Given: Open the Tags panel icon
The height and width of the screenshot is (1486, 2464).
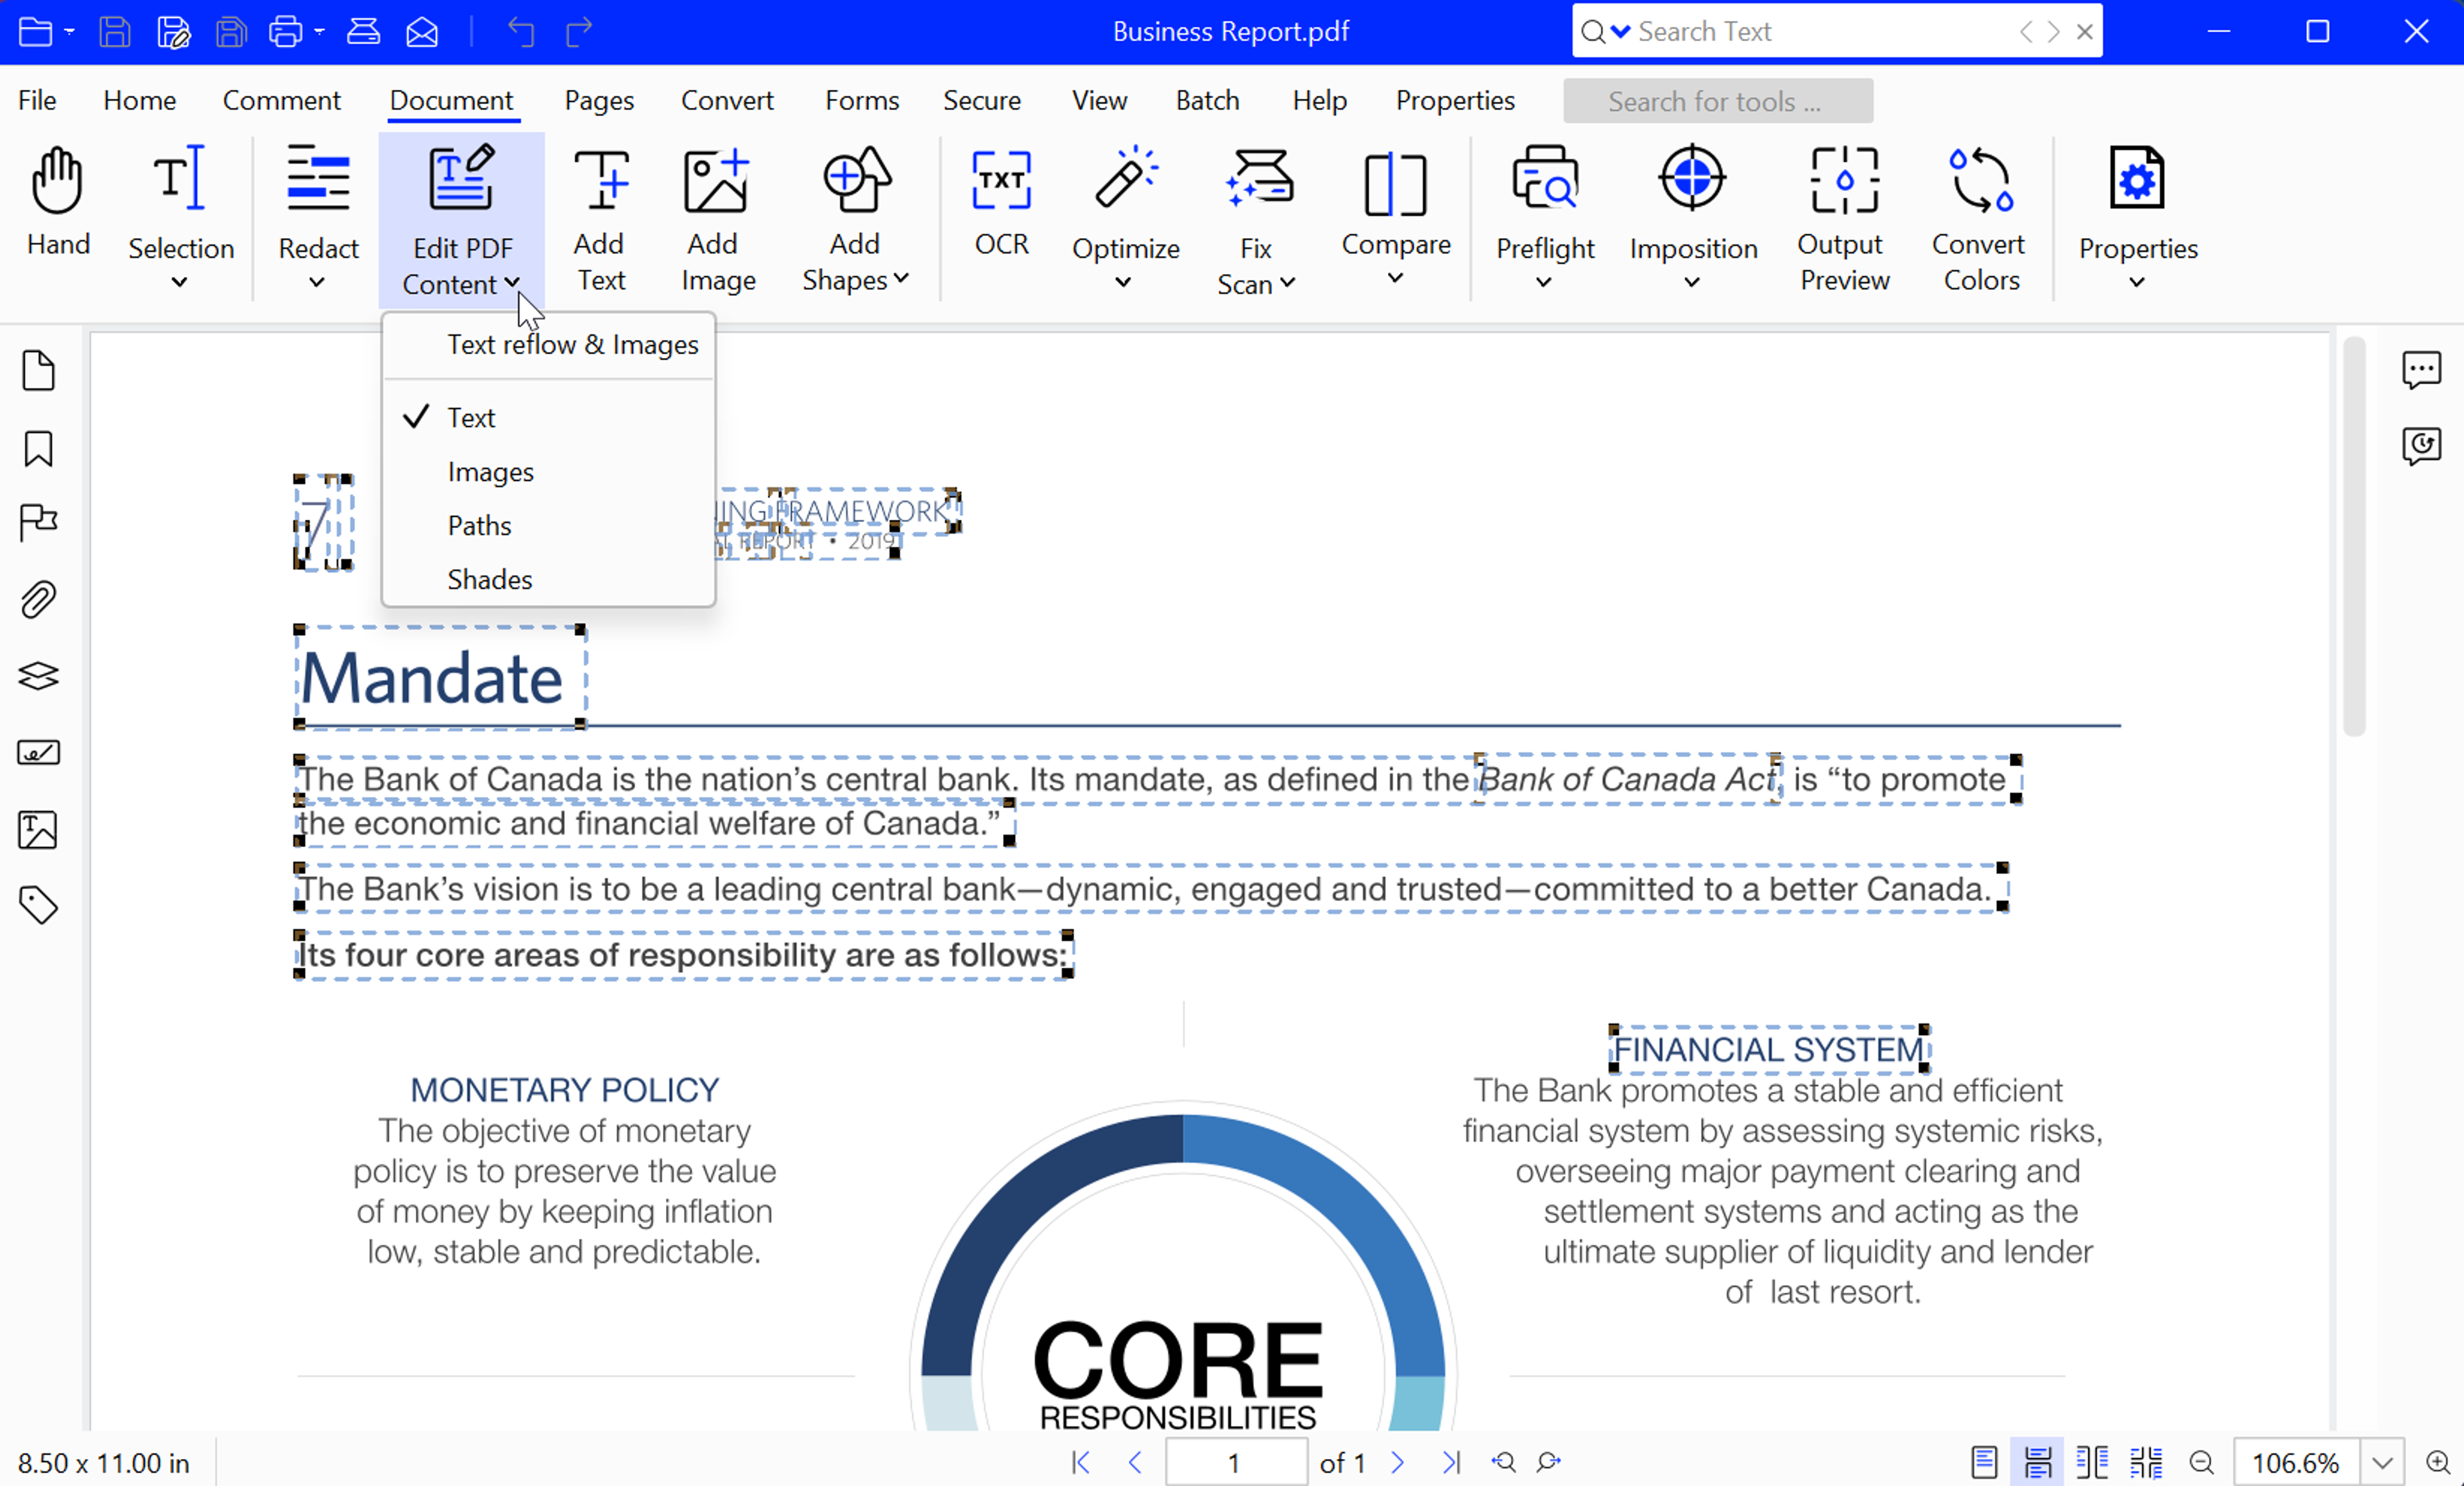Looking at the screenshot, I should pos(38,904).
